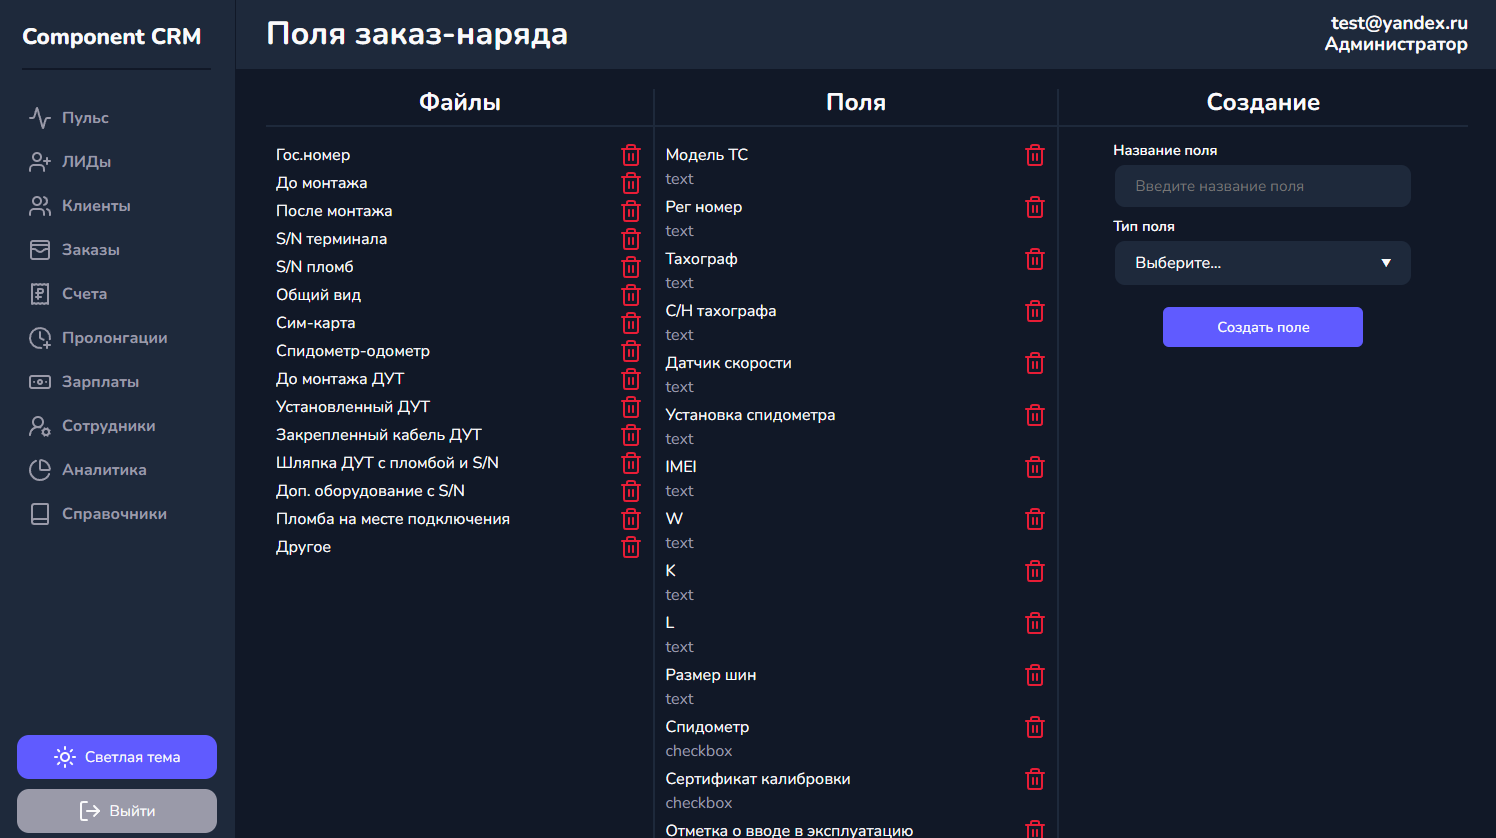Open Аналитика section

point(88,470)
